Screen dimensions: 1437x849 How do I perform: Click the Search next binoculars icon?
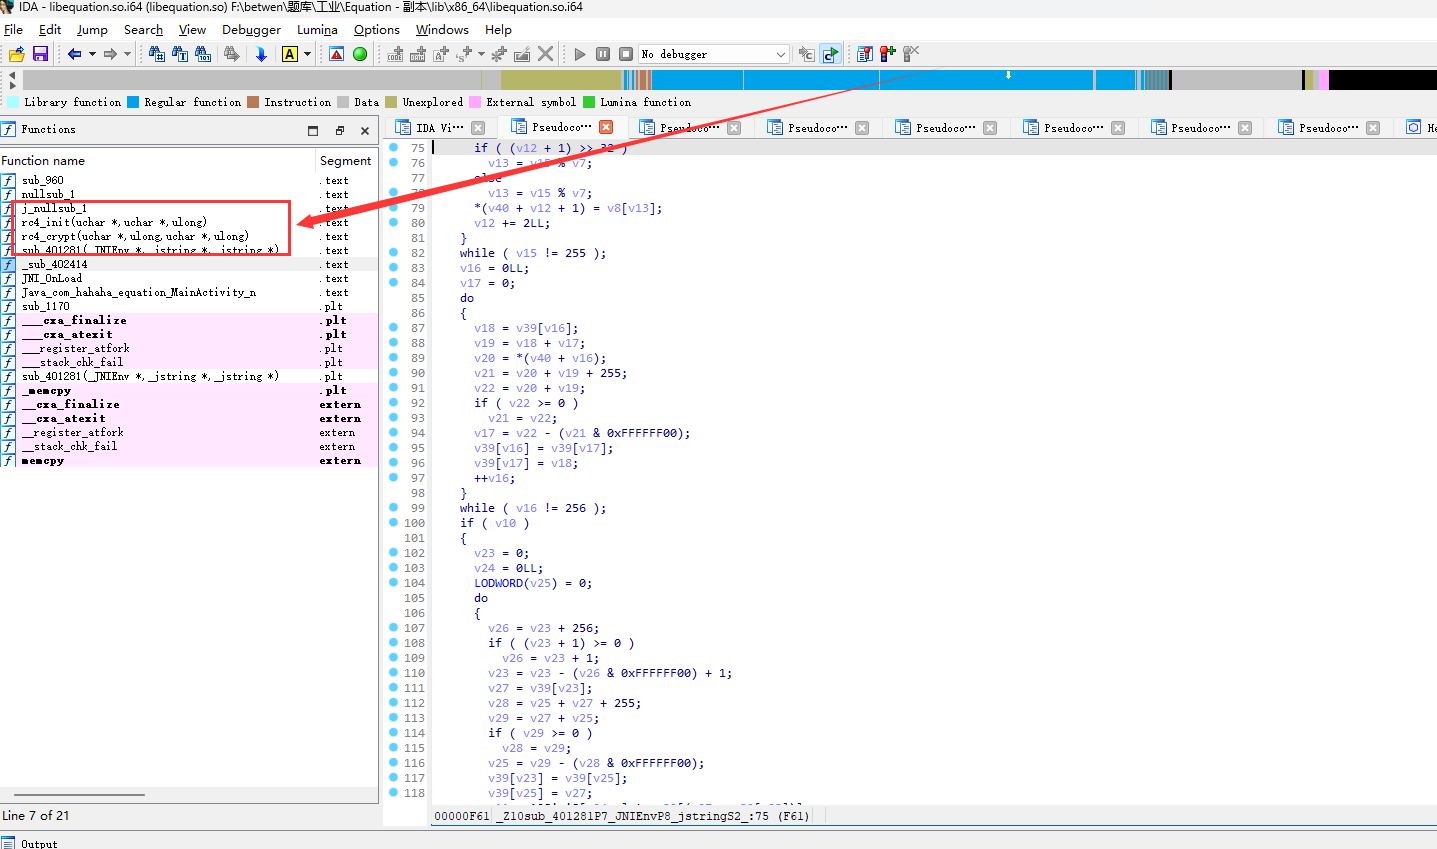[231, 54]
